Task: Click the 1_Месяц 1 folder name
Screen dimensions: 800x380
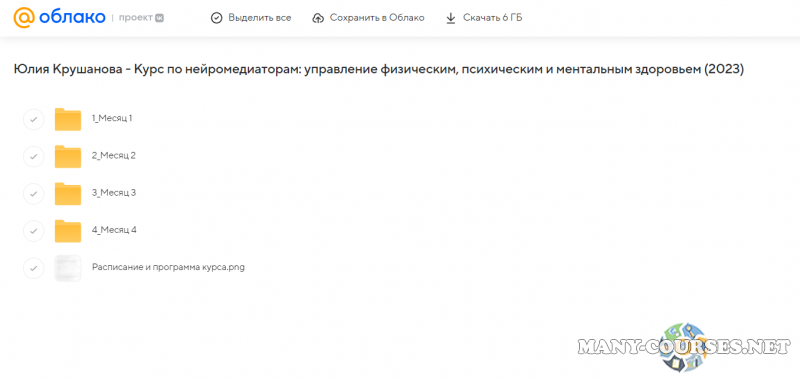Action: pos(112,118)
